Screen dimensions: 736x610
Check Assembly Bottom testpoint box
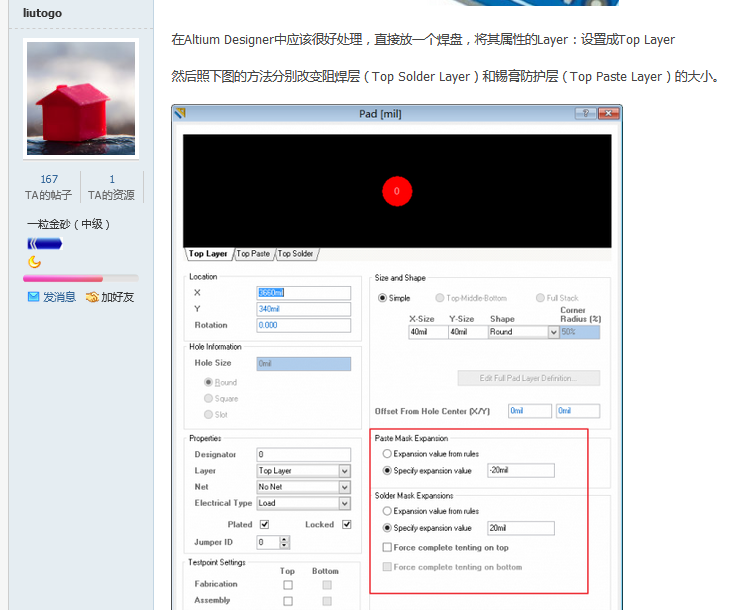pyautogui.click(x=327, y=601)
